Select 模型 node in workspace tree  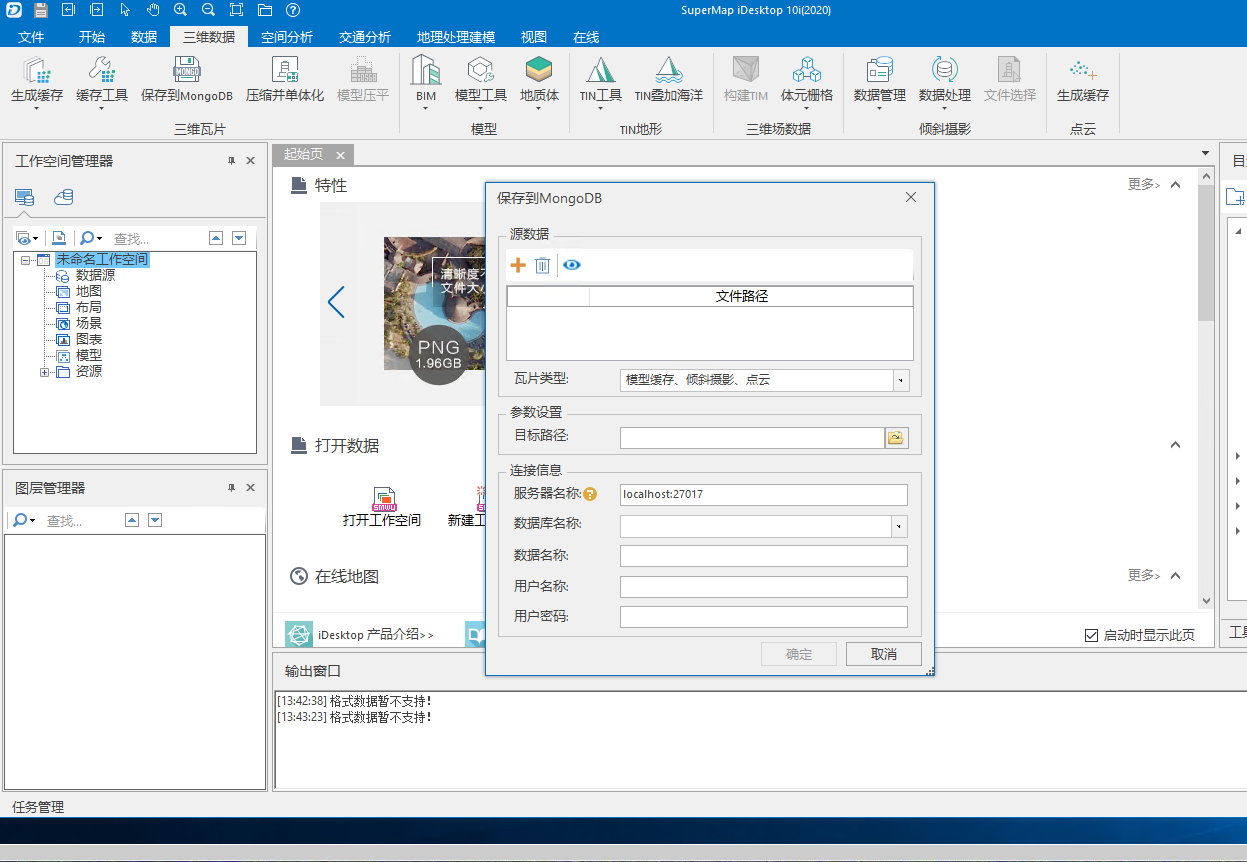point(88,355)
